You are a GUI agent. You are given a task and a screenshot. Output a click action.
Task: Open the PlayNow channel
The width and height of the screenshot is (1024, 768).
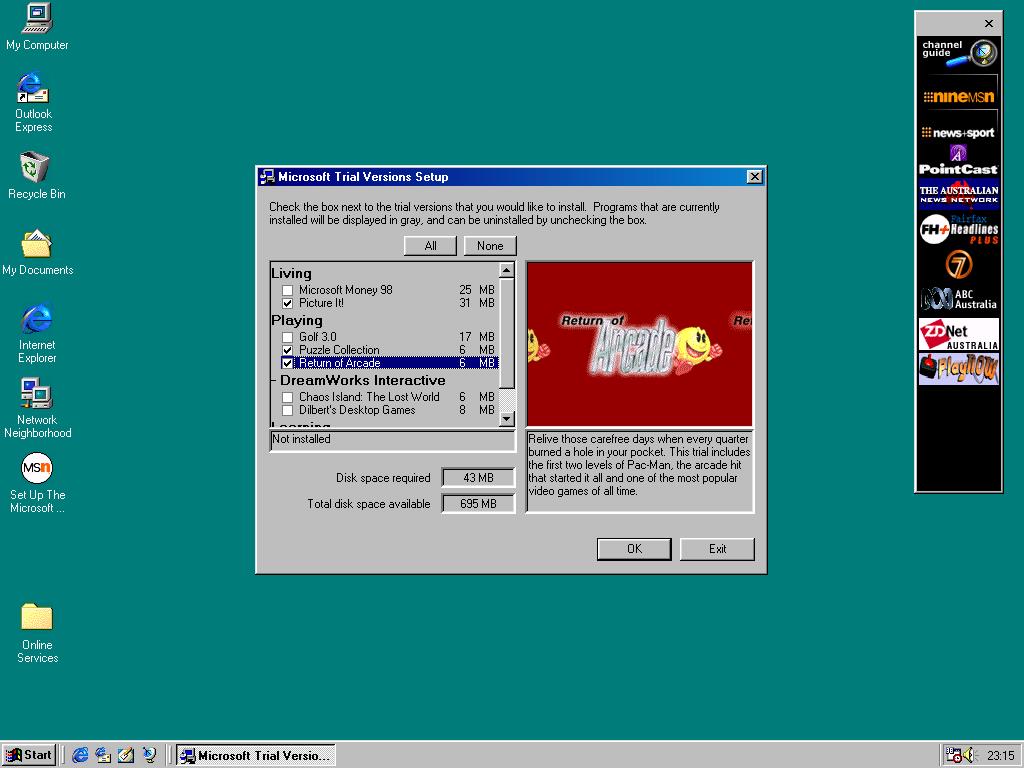[x=958, y=369]
